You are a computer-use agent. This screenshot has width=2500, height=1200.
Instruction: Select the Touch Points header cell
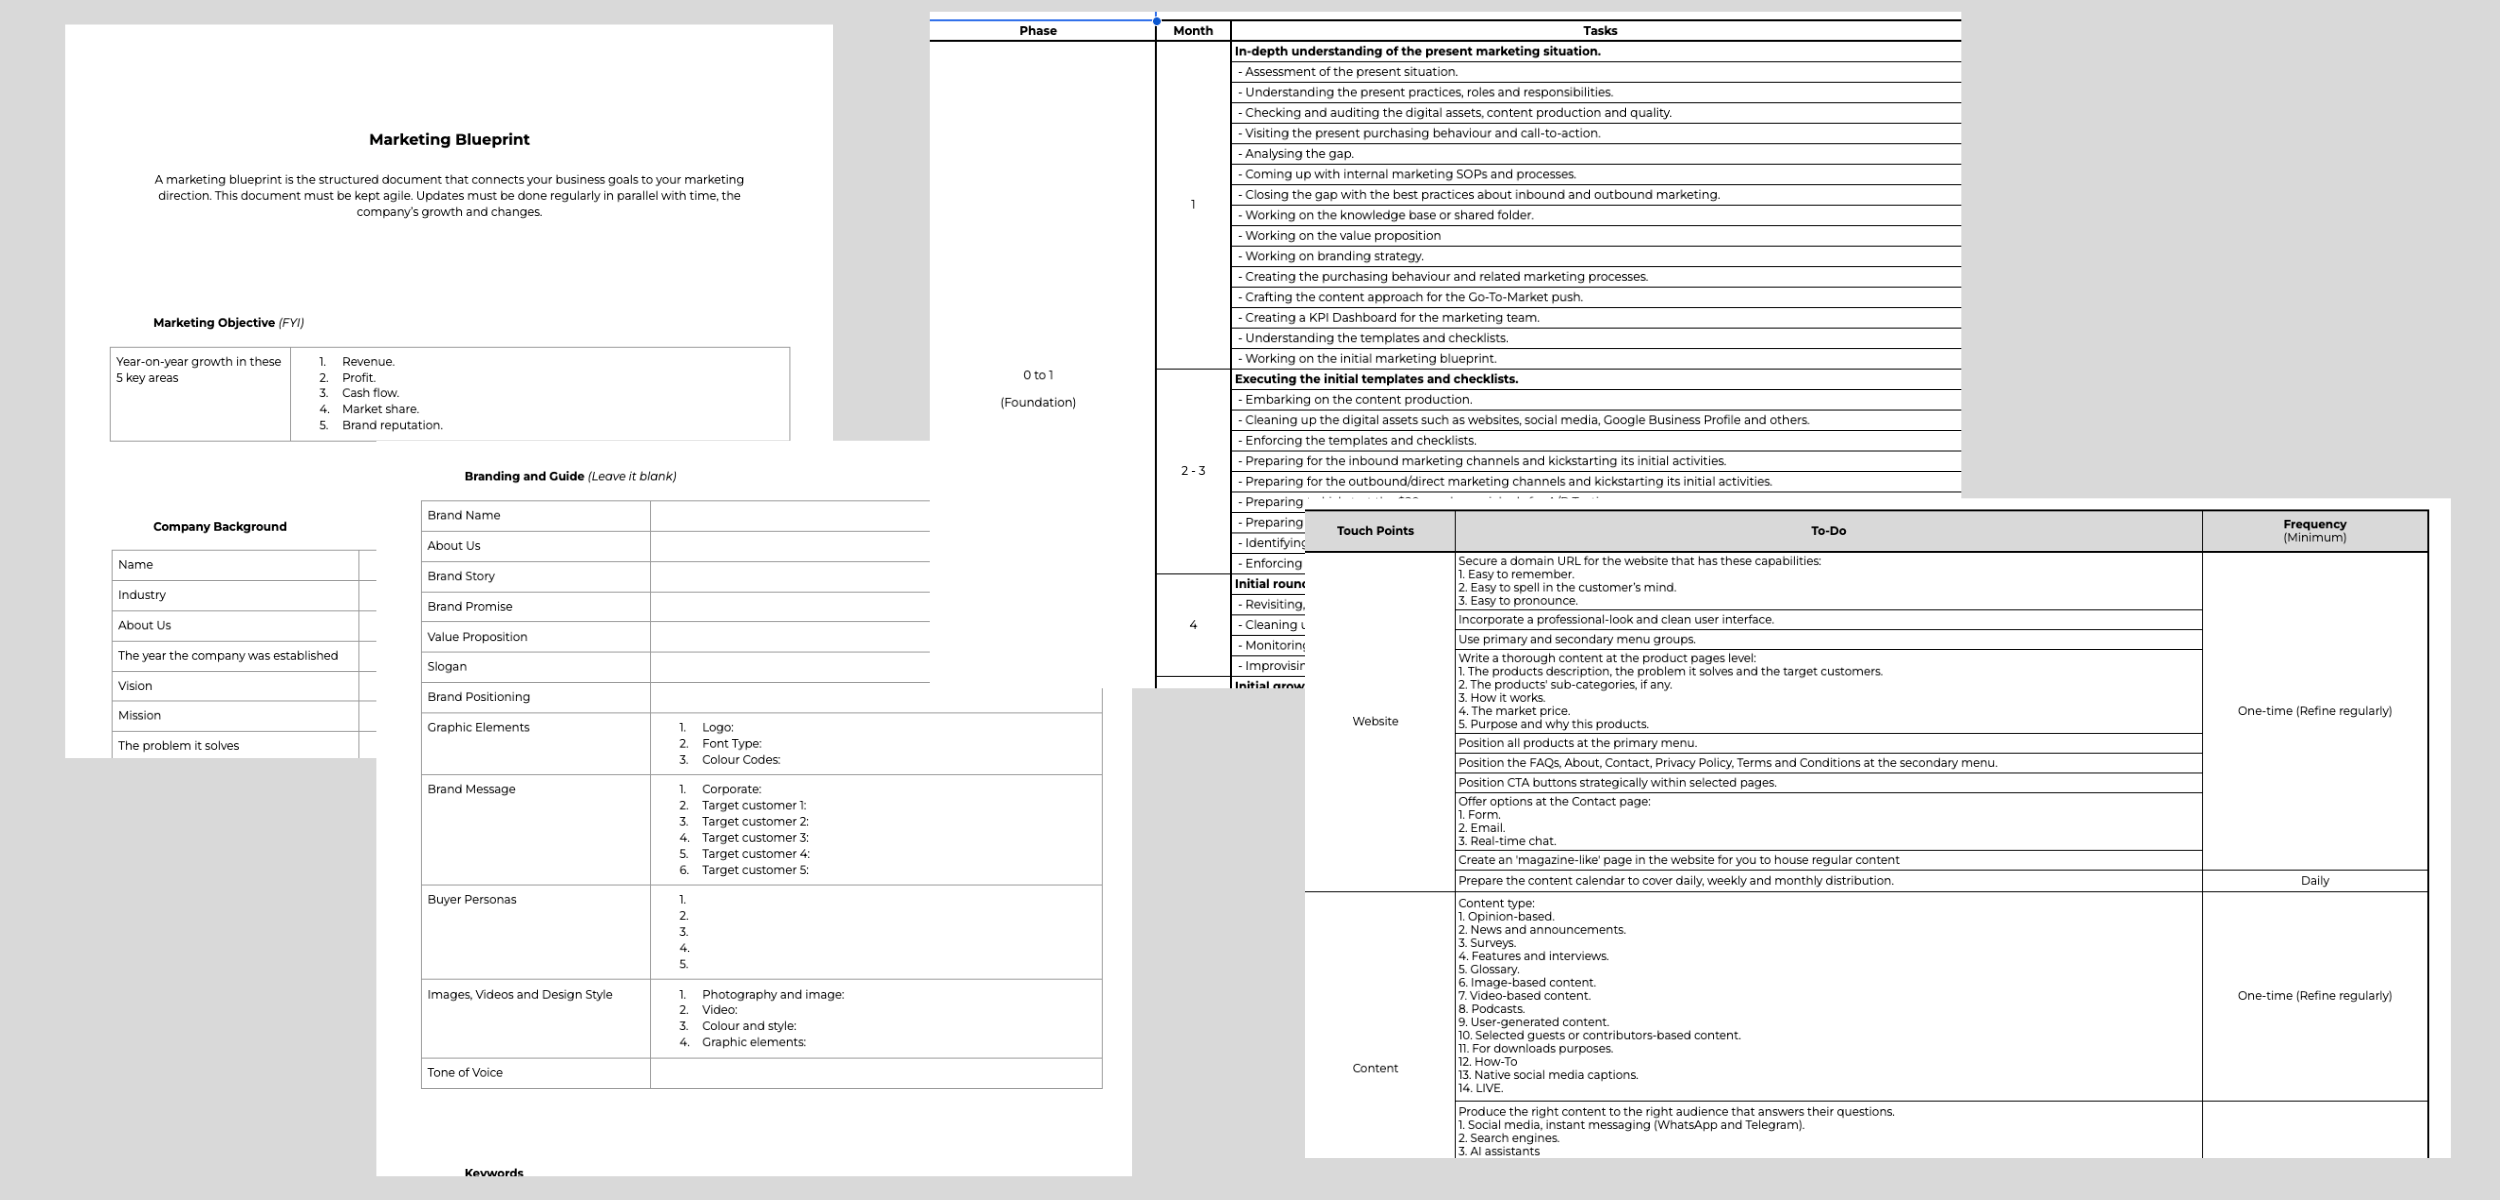point(1375,531)
